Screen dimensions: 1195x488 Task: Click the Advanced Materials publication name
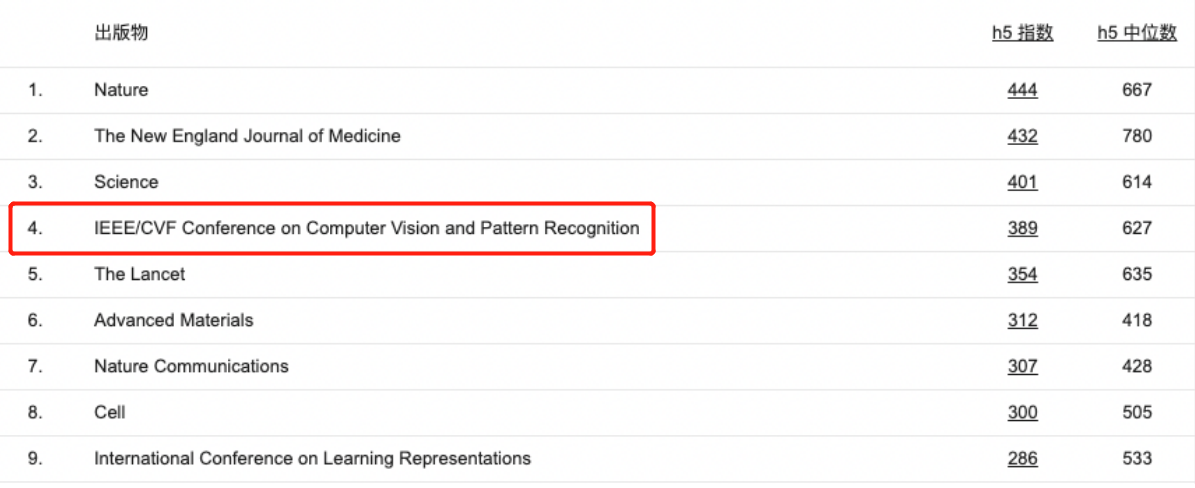click(173, 320)
